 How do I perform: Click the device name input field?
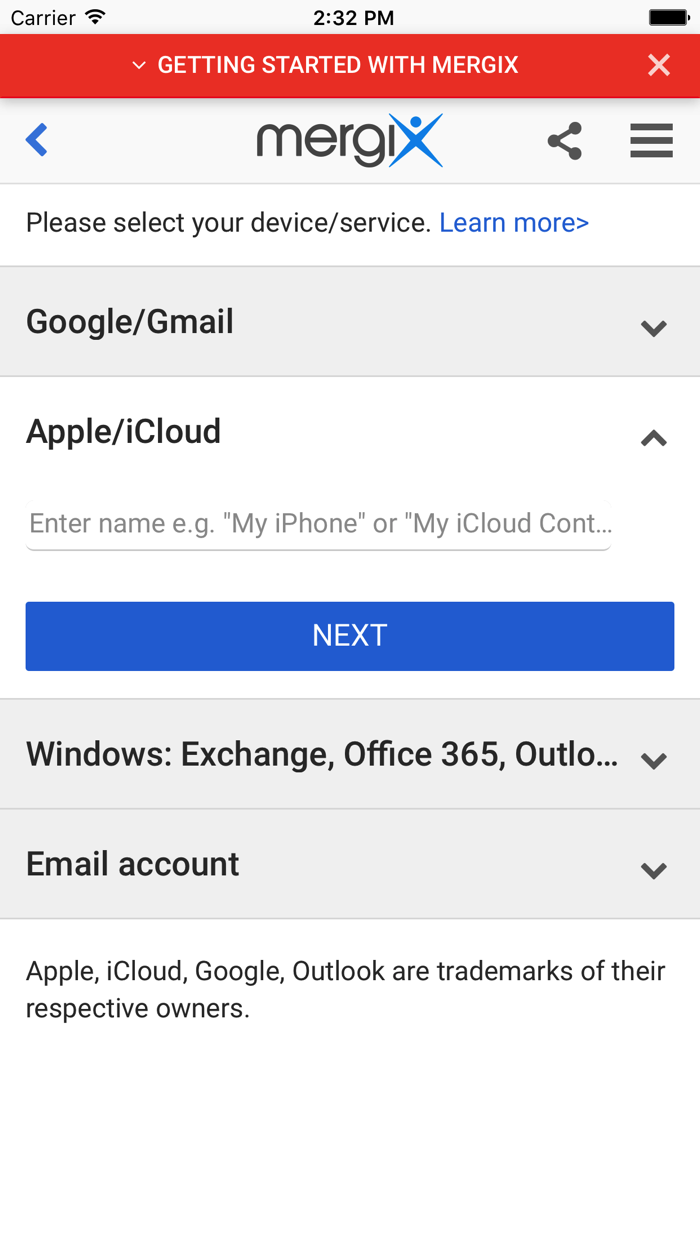[x=318, y=523]
